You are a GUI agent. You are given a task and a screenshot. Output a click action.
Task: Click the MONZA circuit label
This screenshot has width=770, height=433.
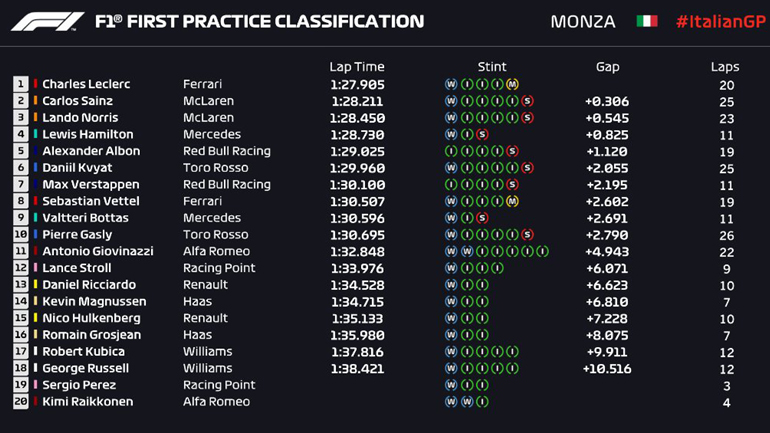click(x=583, y=21)
